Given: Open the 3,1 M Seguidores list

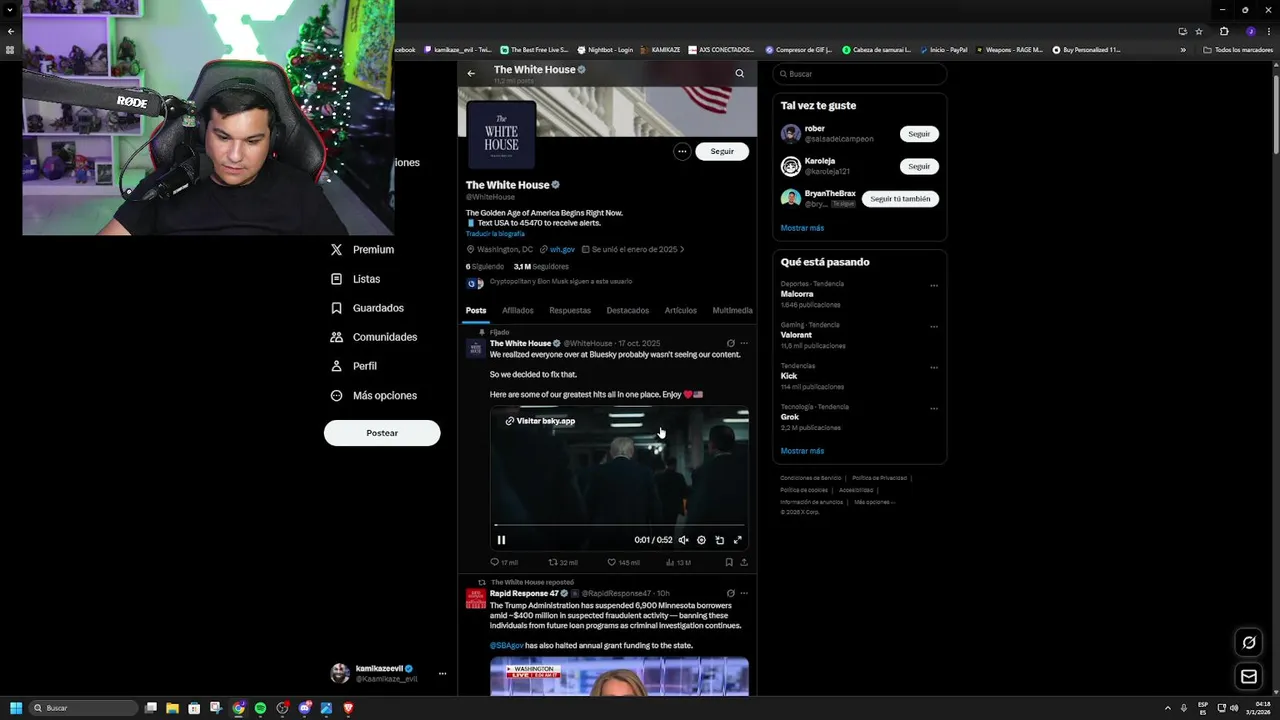Looking at the screenshot, I should [541, 267].
